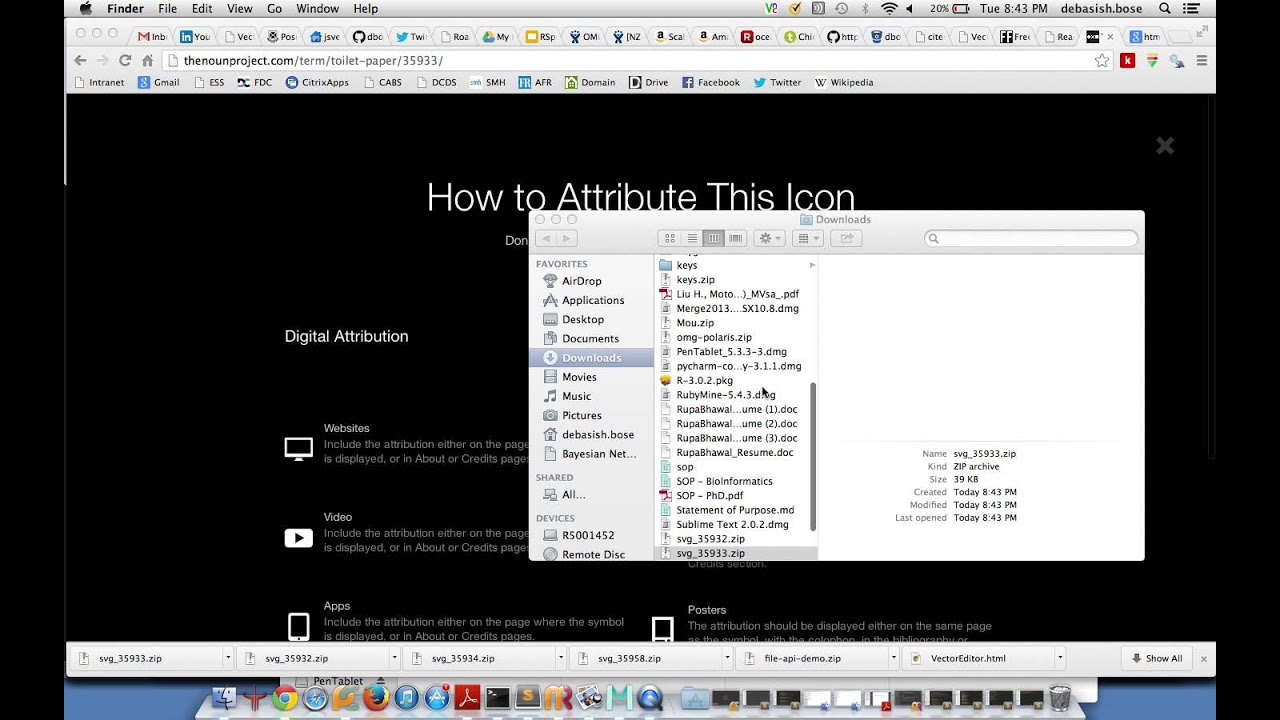Image resolution: width=1280 pixels, height=720 pixels.
Task: Open Drive bookmark
Action: click(648, 82)
